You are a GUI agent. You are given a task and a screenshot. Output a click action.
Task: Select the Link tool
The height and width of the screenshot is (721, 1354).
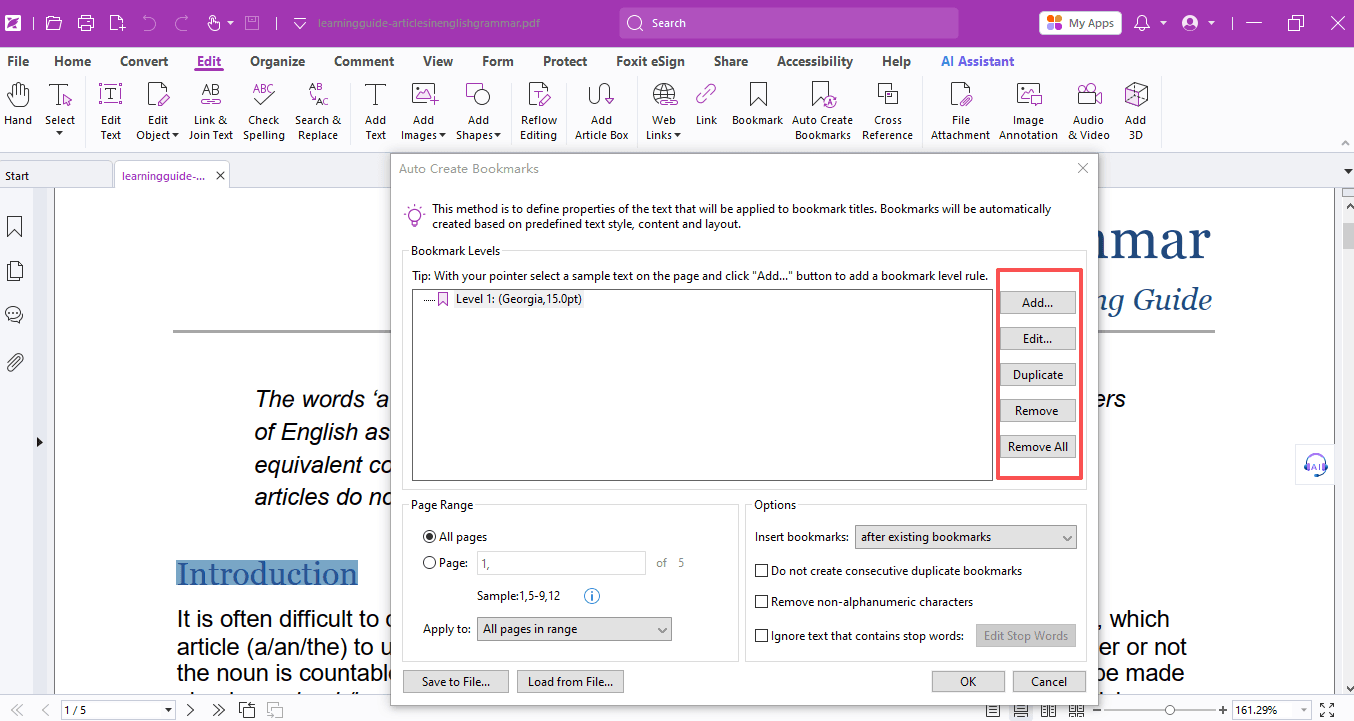pos(706,104)
